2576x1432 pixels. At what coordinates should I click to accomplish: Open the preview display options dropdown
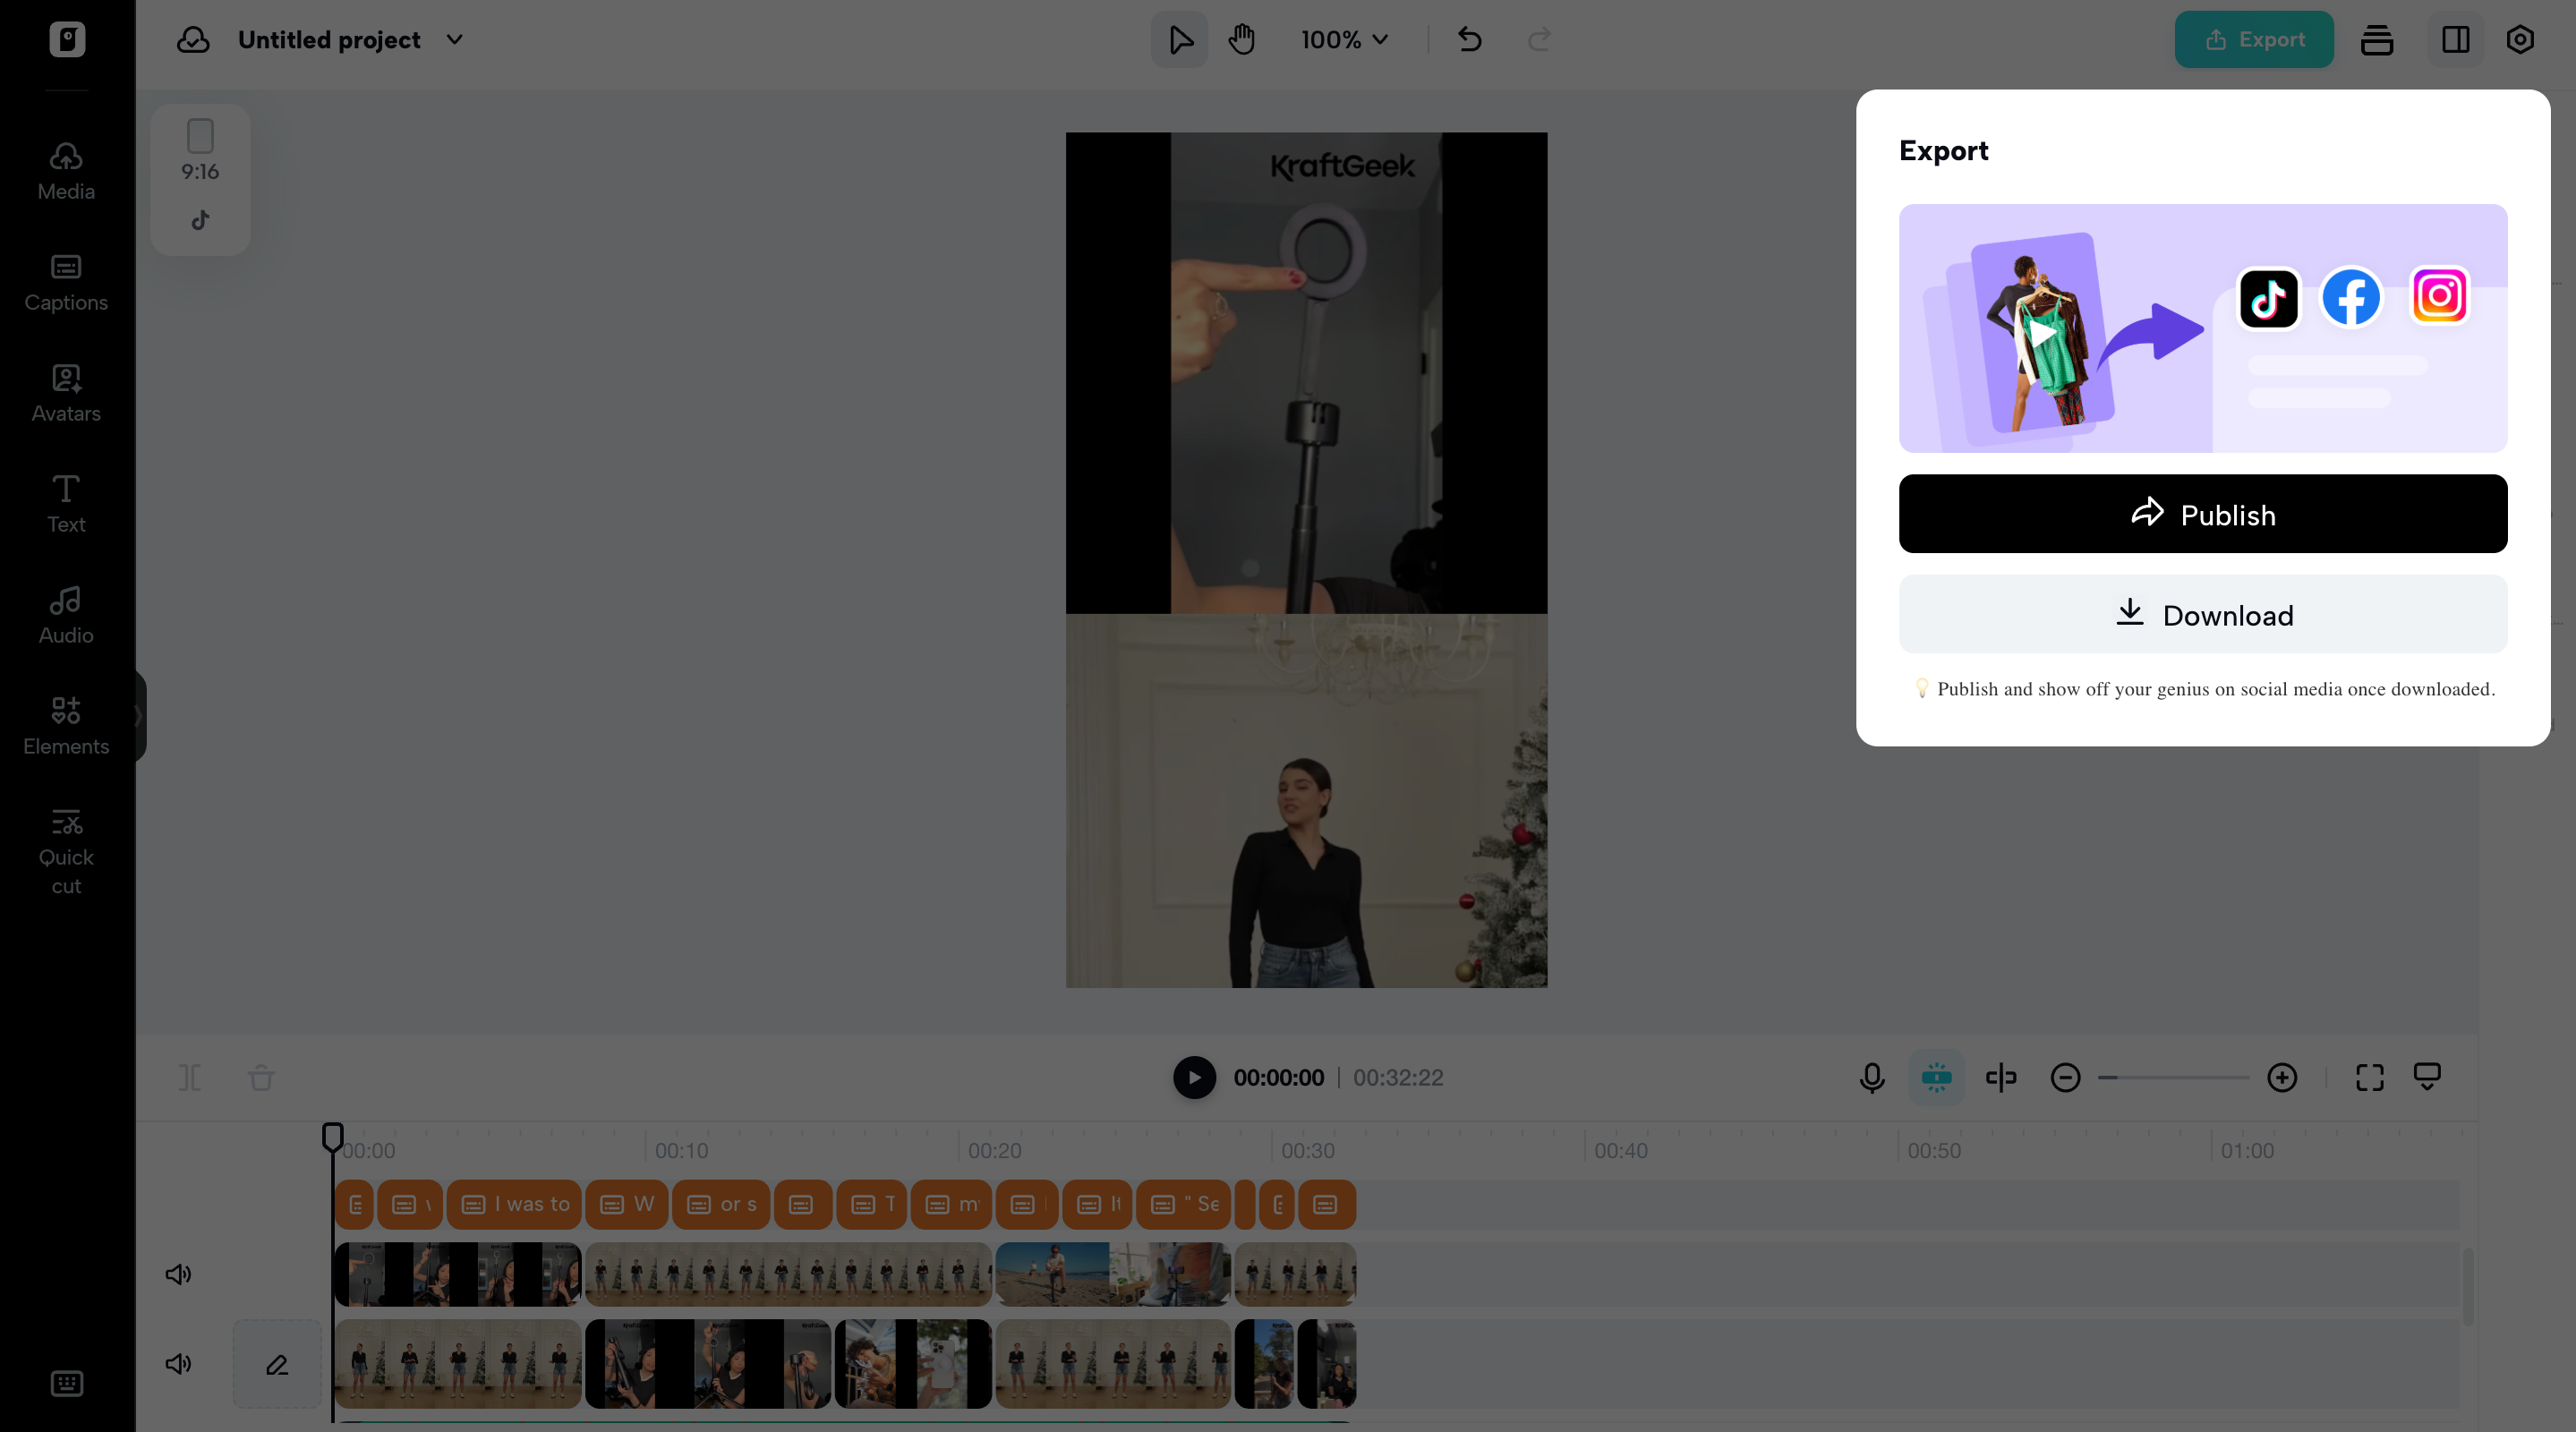2428,1078
